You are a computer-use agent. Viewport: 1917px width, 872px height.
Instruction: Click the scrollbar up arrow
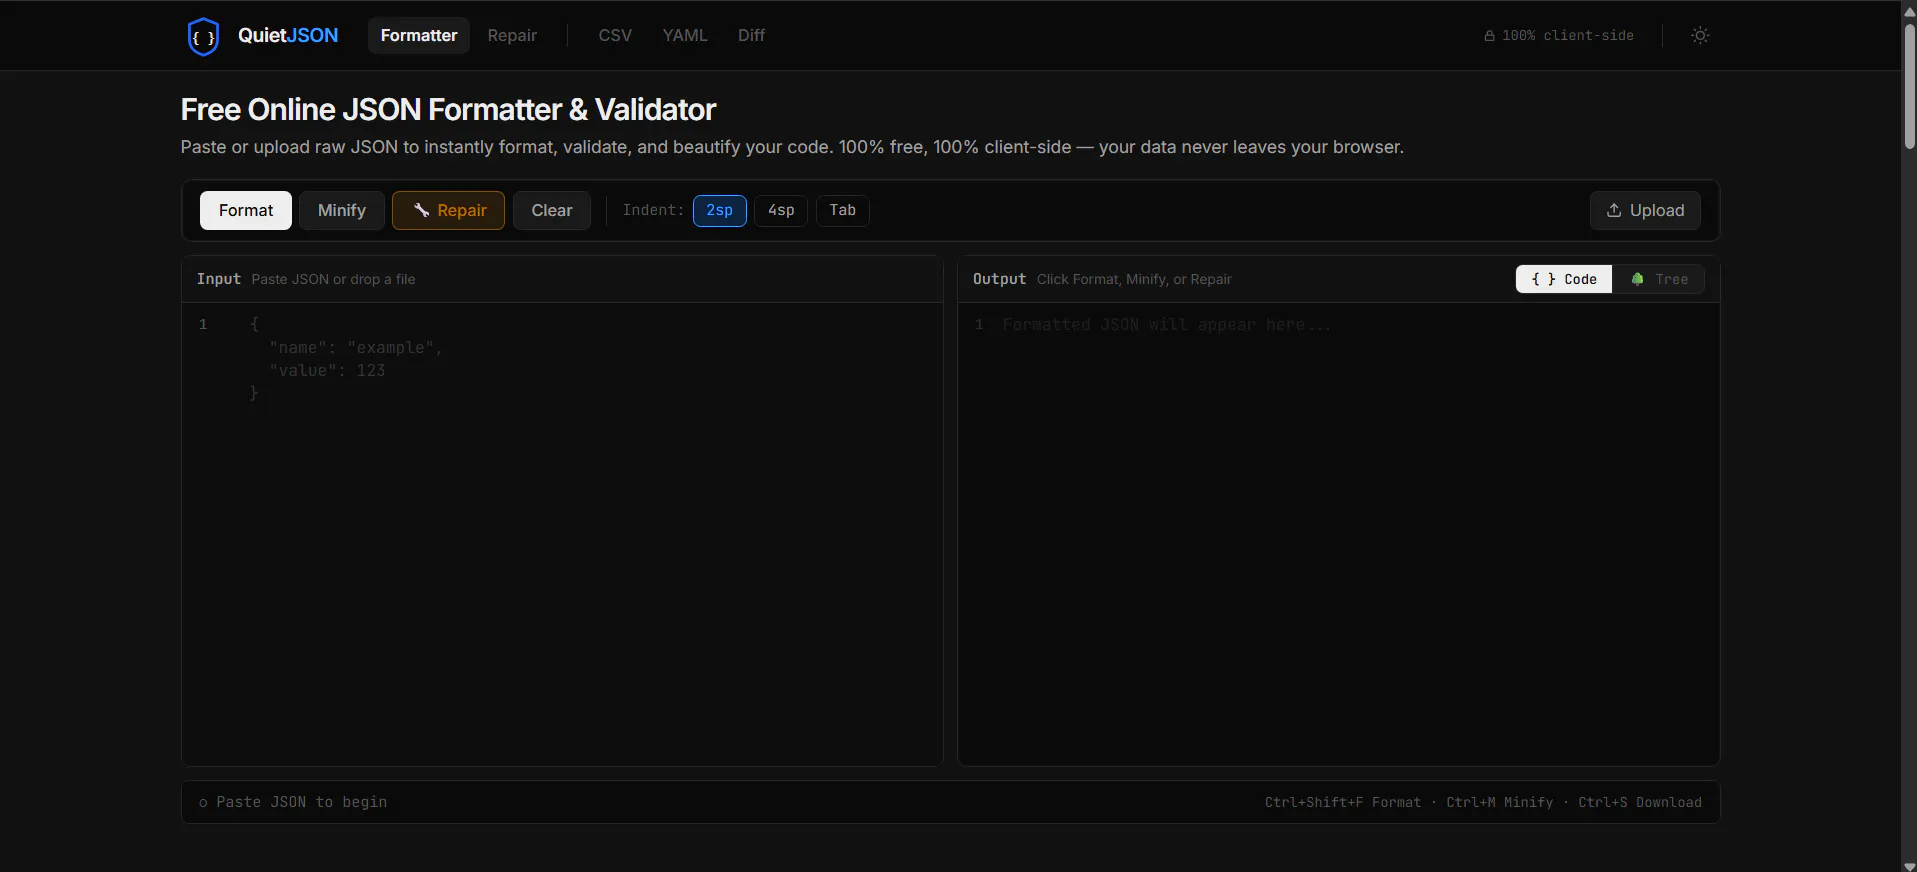(x=1909, y=11)
